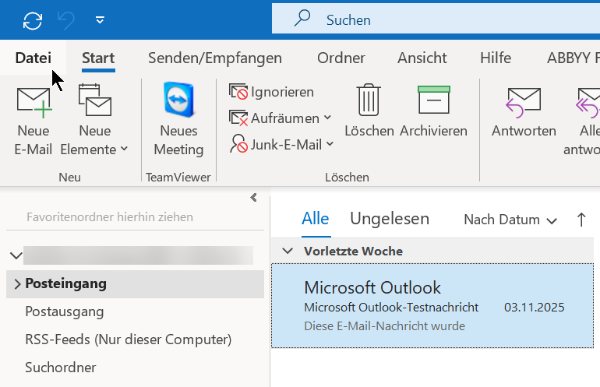The height and width of the screenshot is (387, 600).
Task: Expand the Posteingang folder subtree
Action: point(17,284)
